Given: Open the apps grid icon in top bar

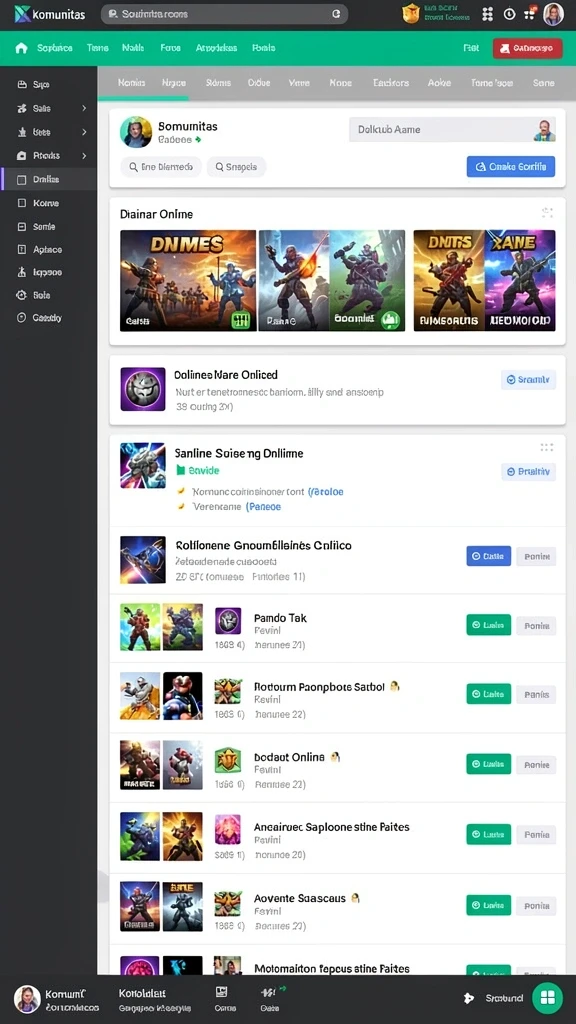Looking at the screenshot, I should point(487,14).
